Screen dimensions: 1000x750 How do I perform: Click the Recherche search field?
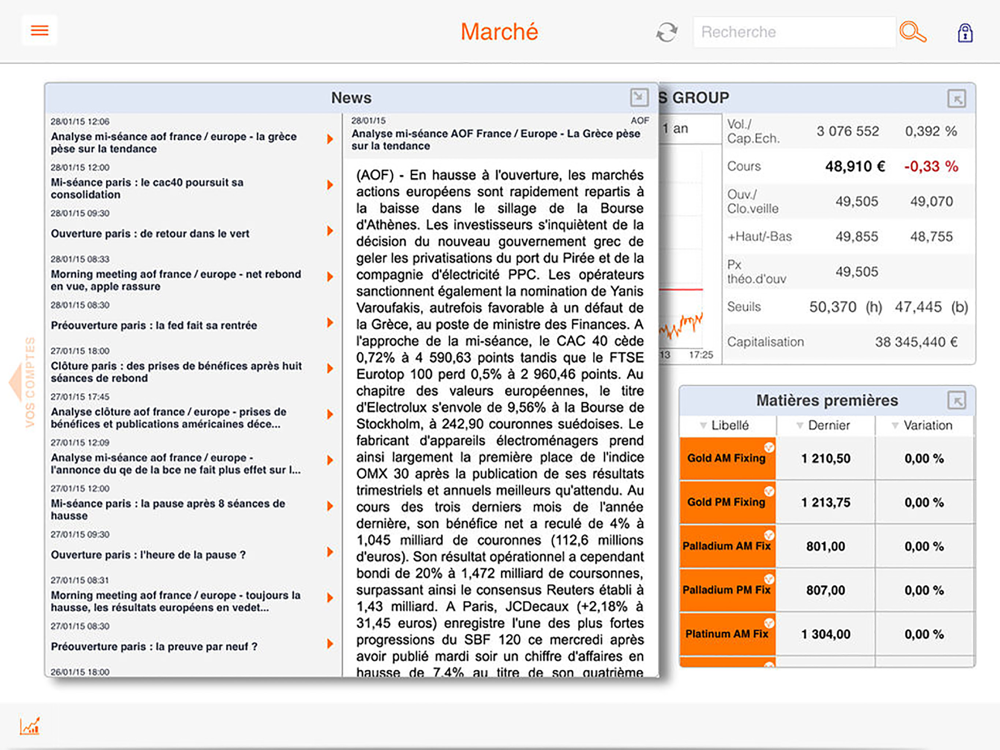[793, 32]
